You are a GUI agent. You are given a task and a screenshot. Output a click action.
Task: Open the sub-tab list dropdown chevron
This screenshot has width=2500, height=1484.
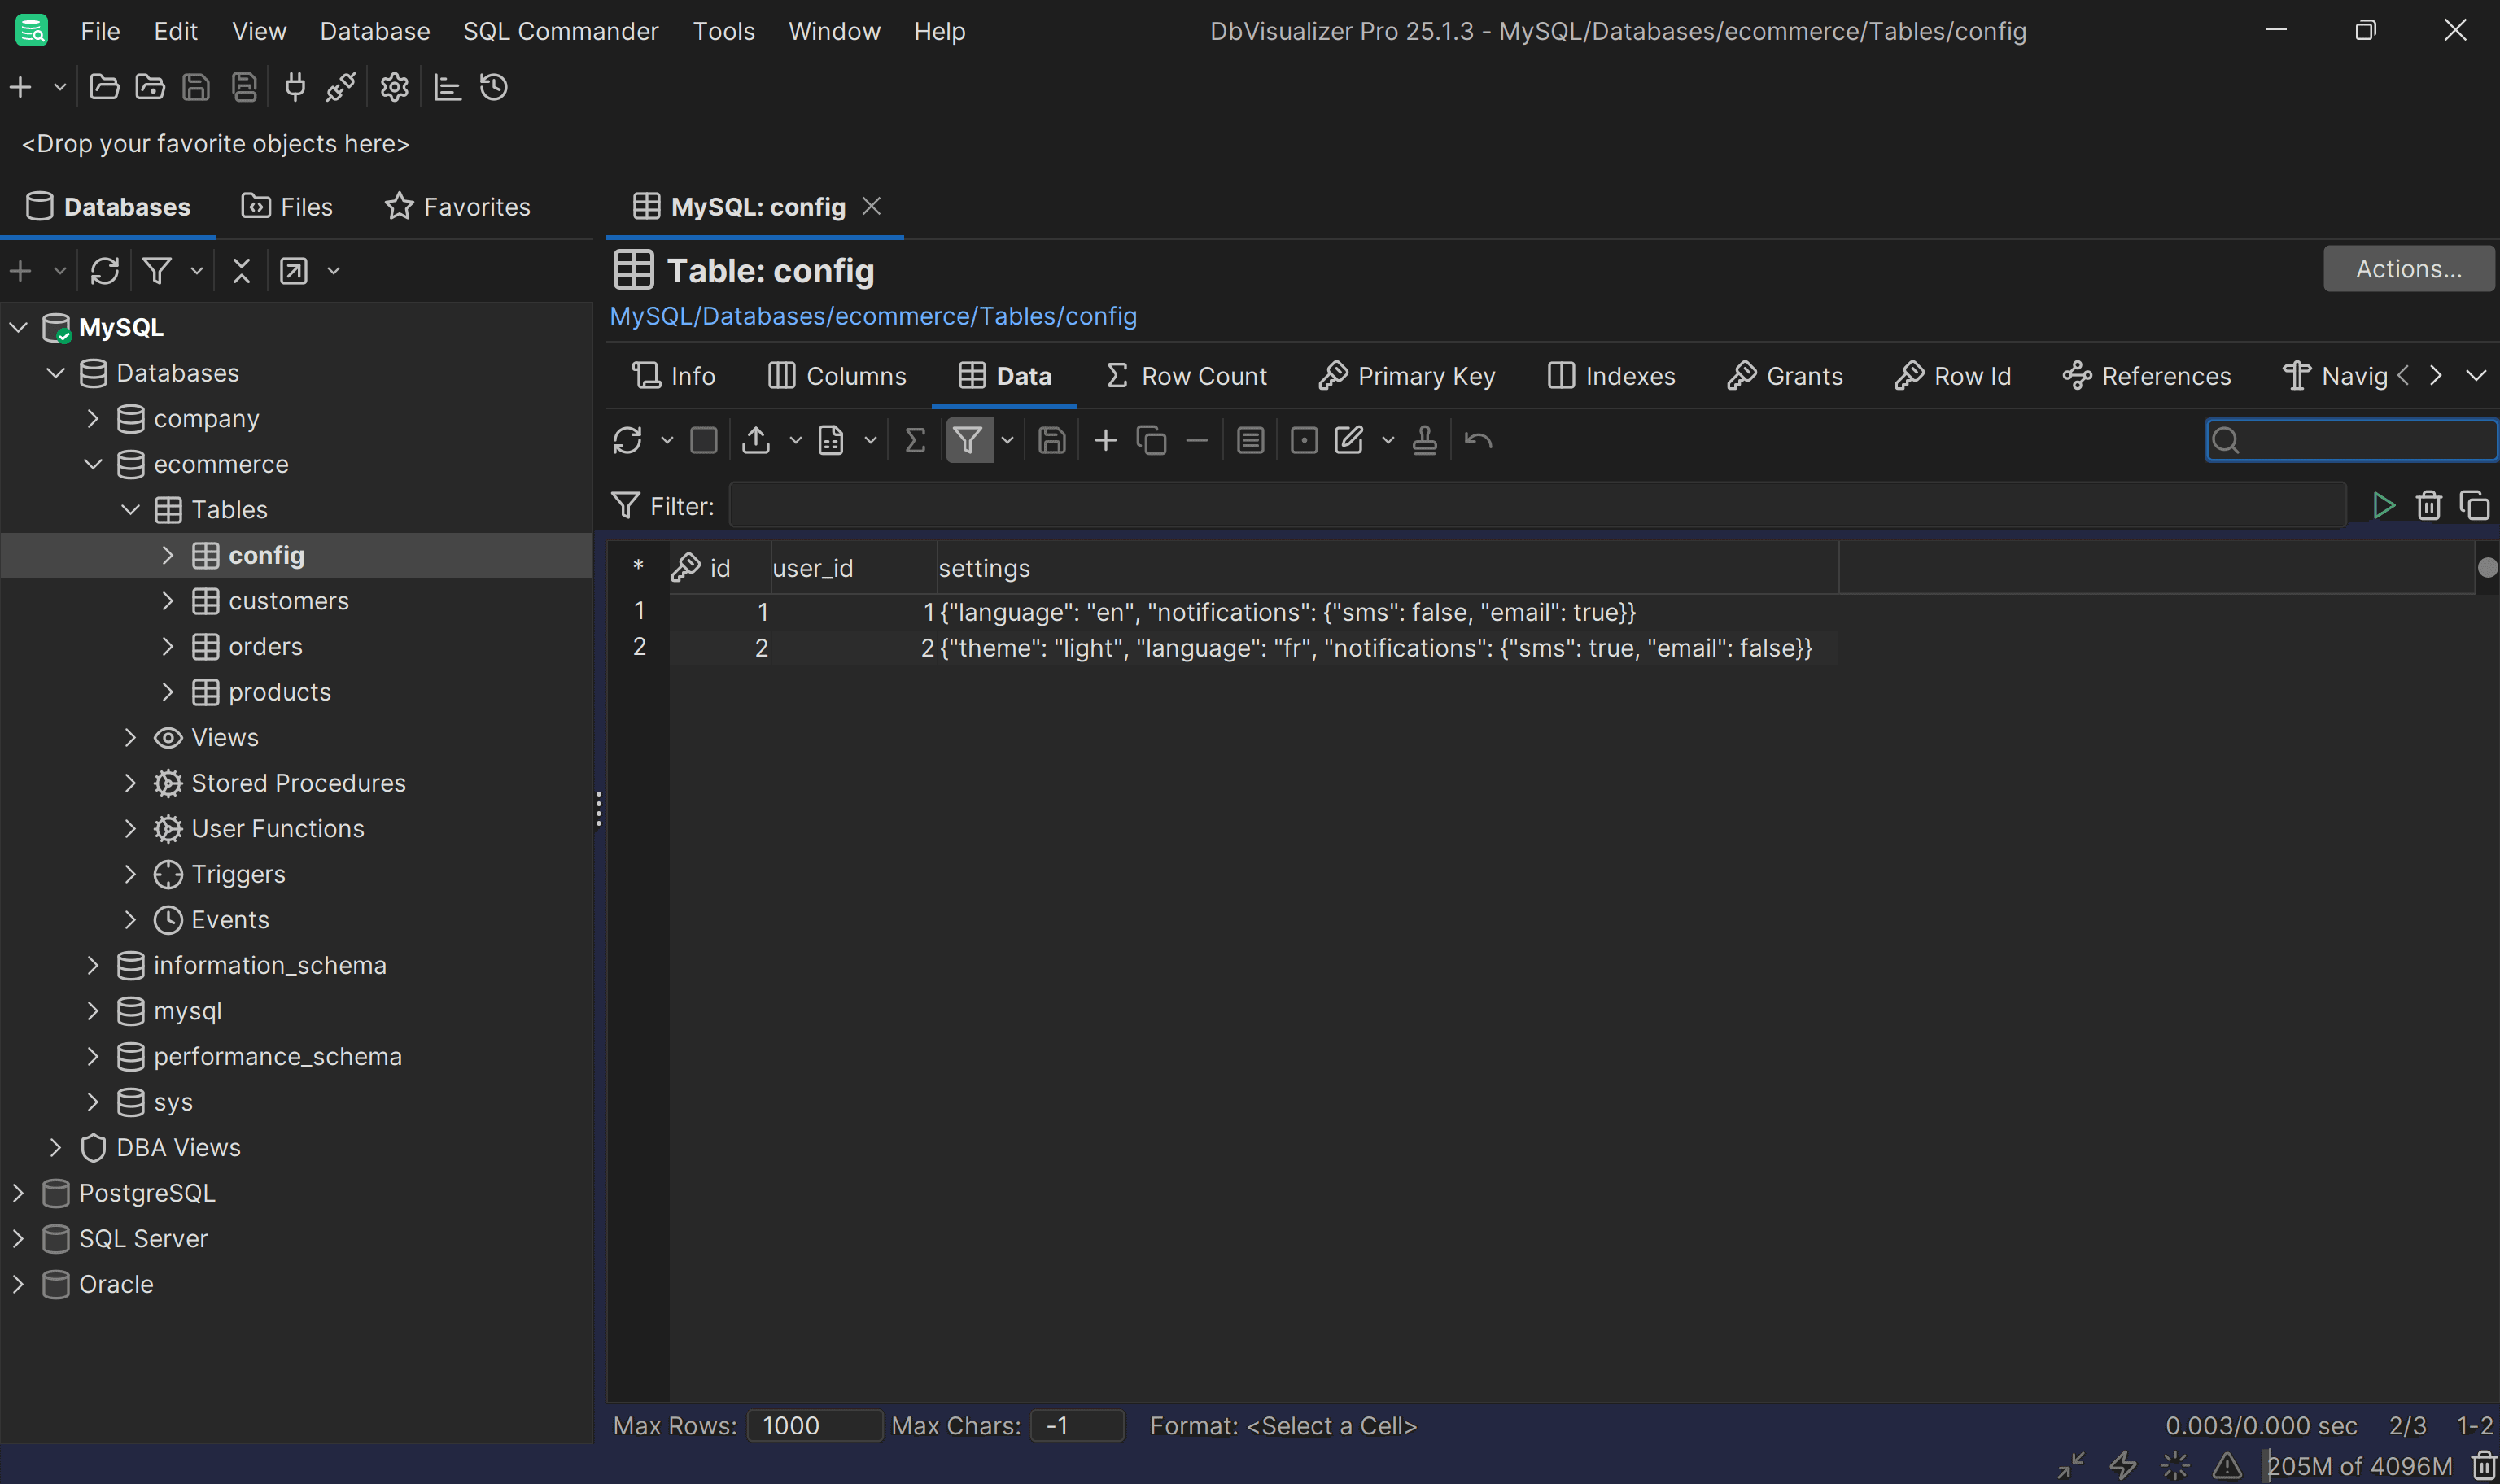(2476, 376)
